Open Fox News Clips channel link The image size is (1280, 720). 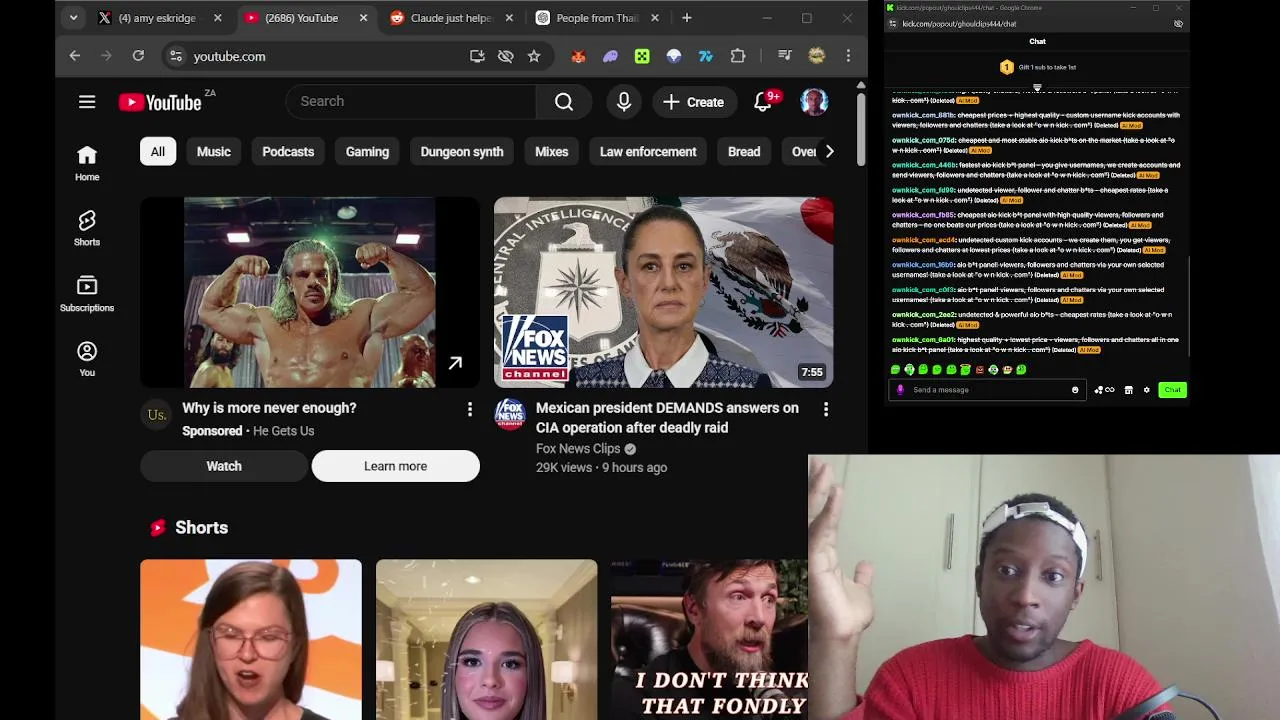tap(578, 449)
